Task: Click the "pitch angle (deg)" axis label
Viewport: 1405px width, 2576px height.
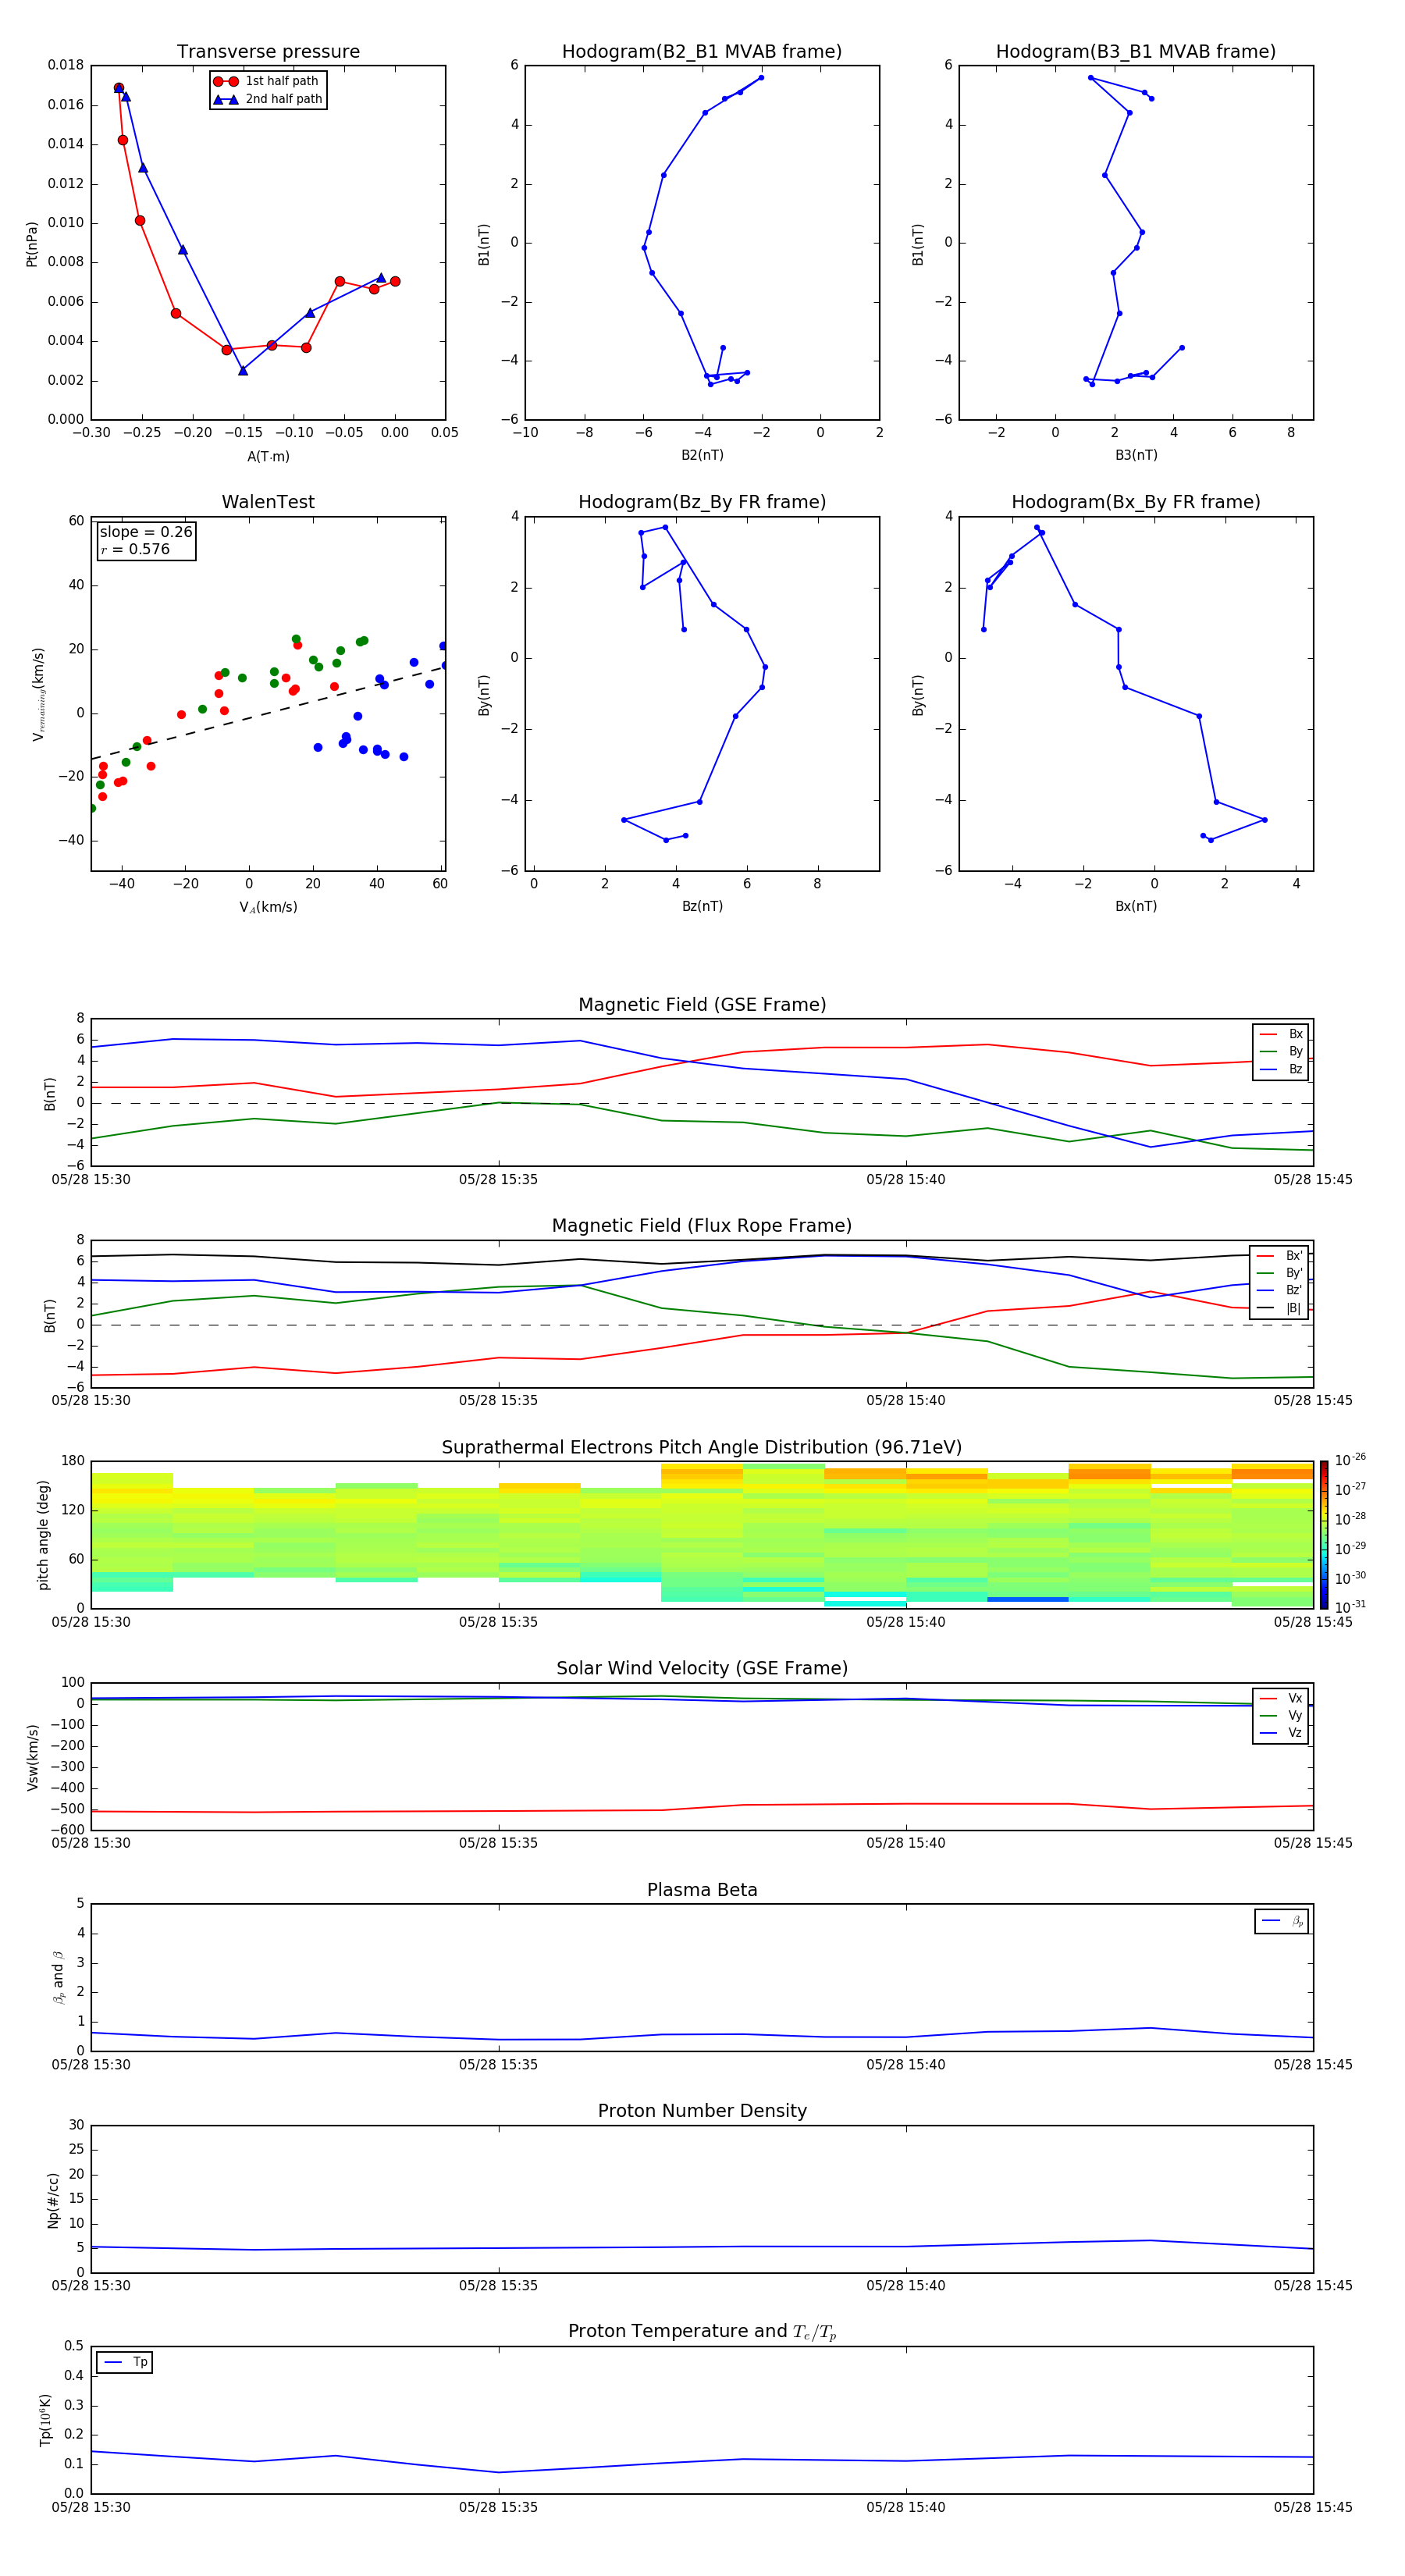Action: point(44,1535)
